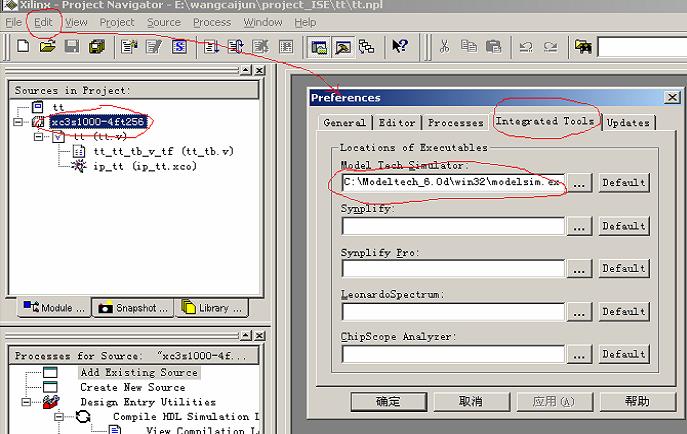Open the Window menu

262,22
